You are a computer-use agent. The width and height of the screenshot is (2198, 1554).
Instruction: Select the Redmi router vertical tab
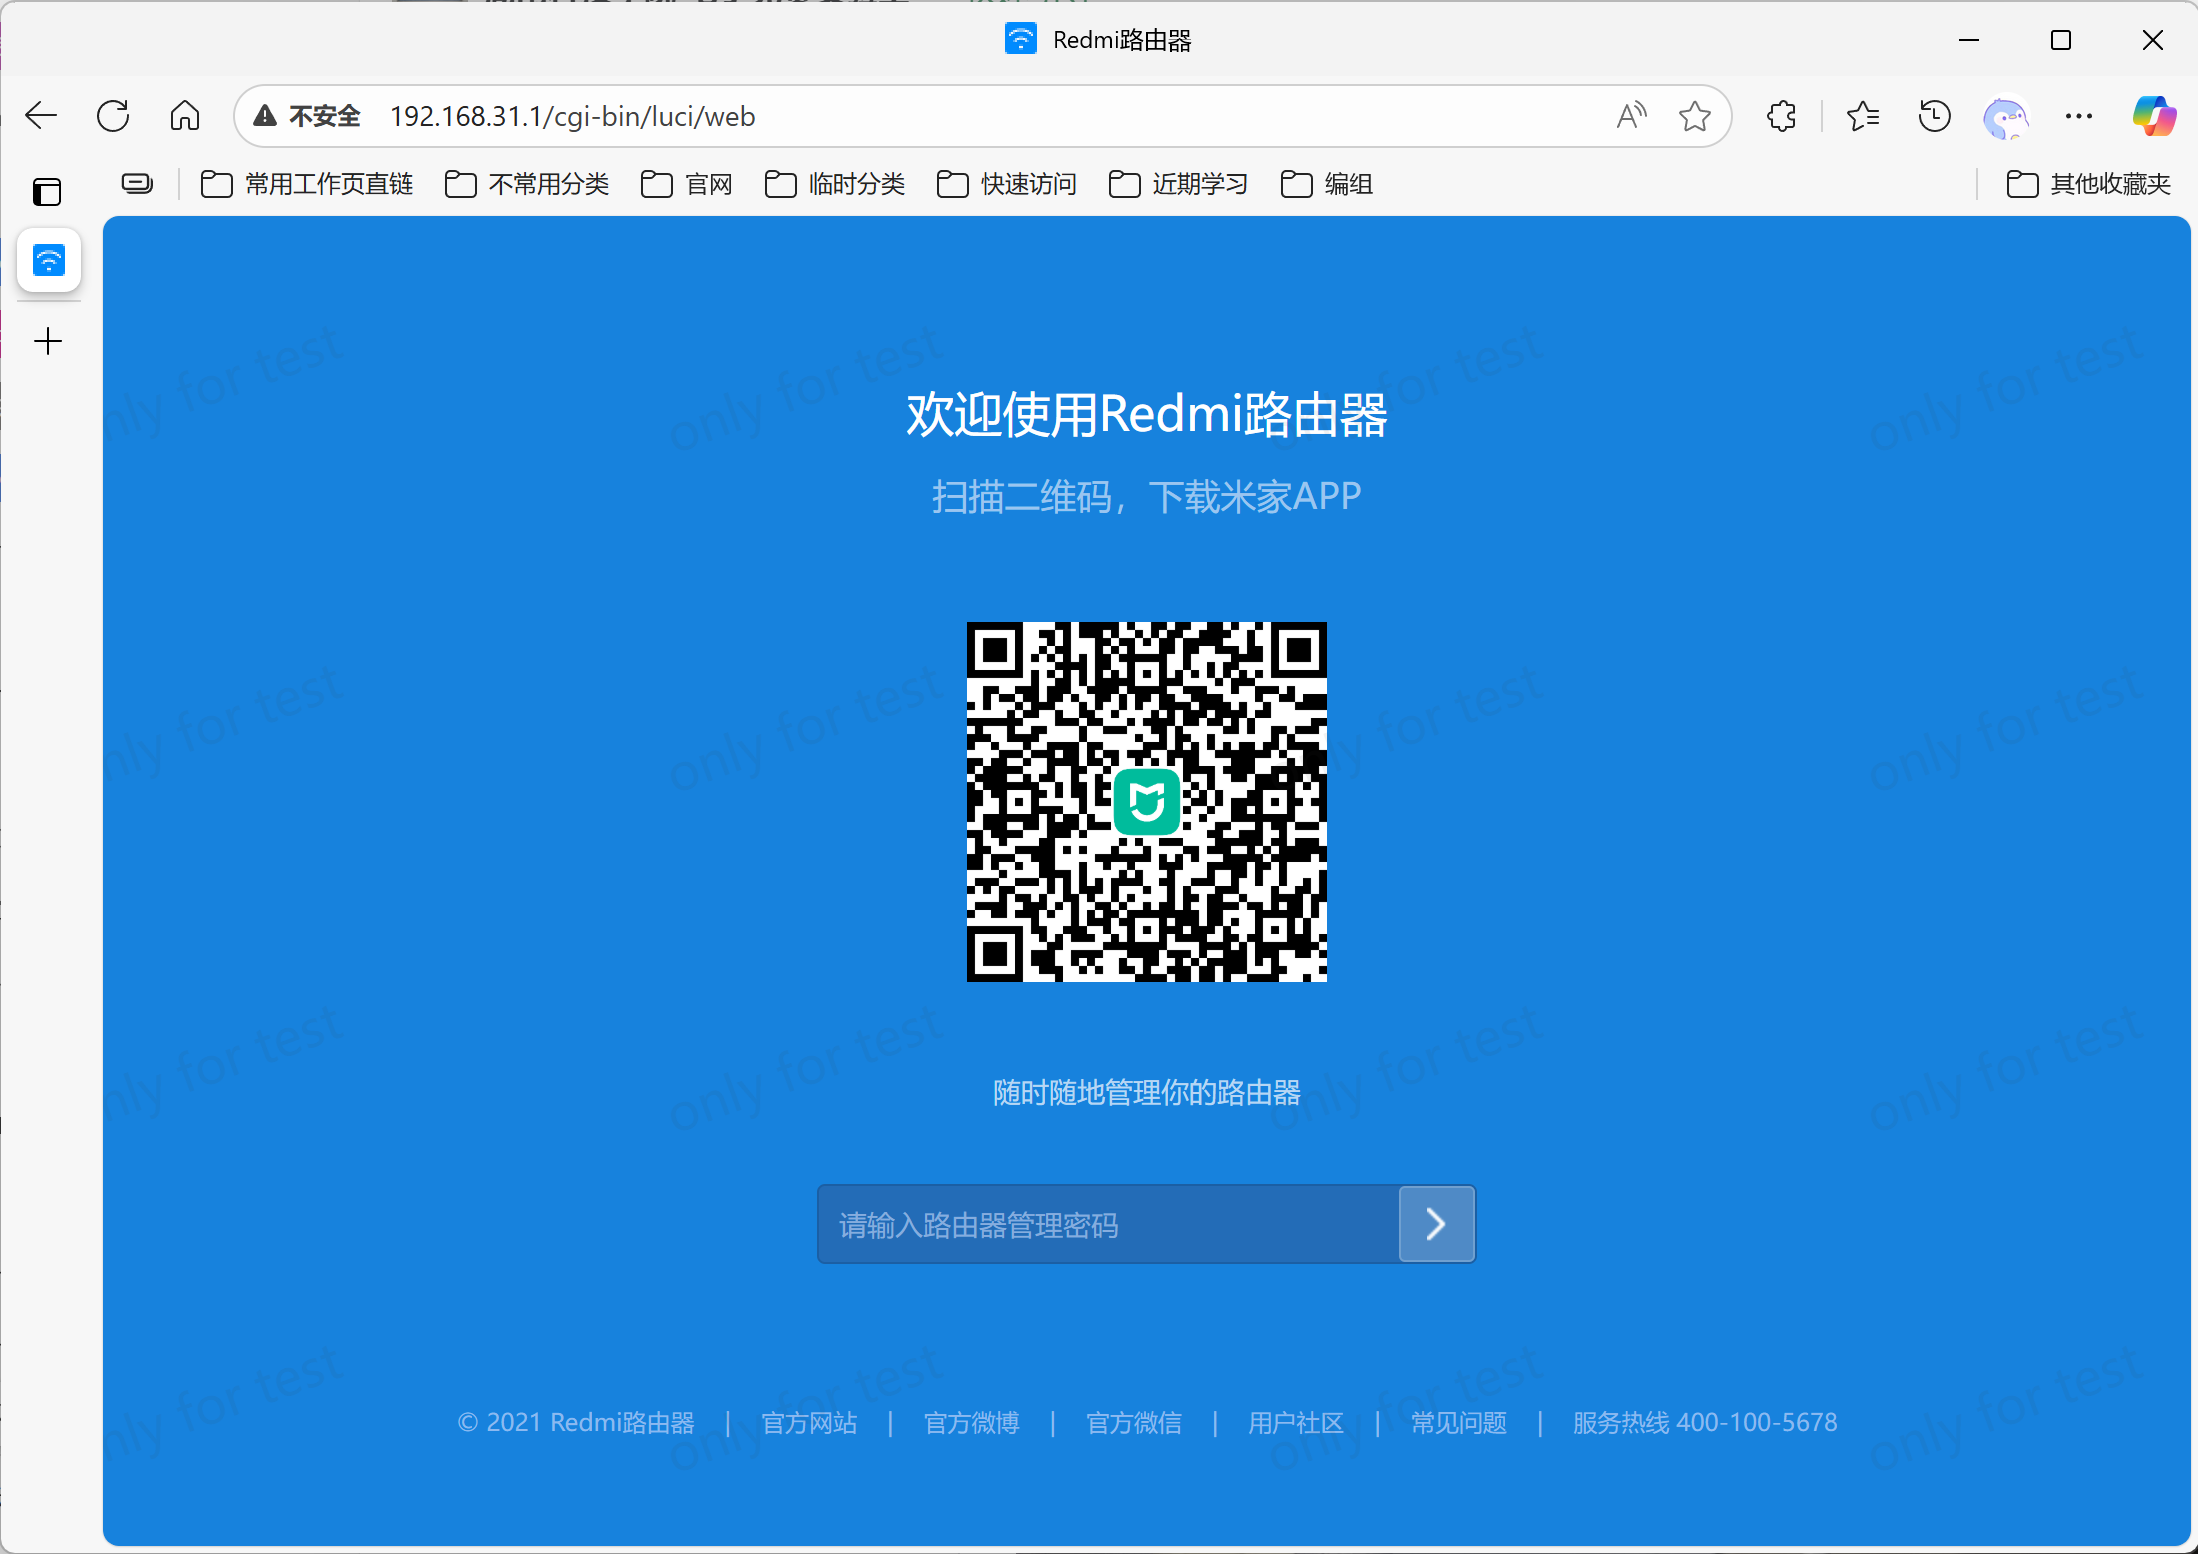coord(49,261)
